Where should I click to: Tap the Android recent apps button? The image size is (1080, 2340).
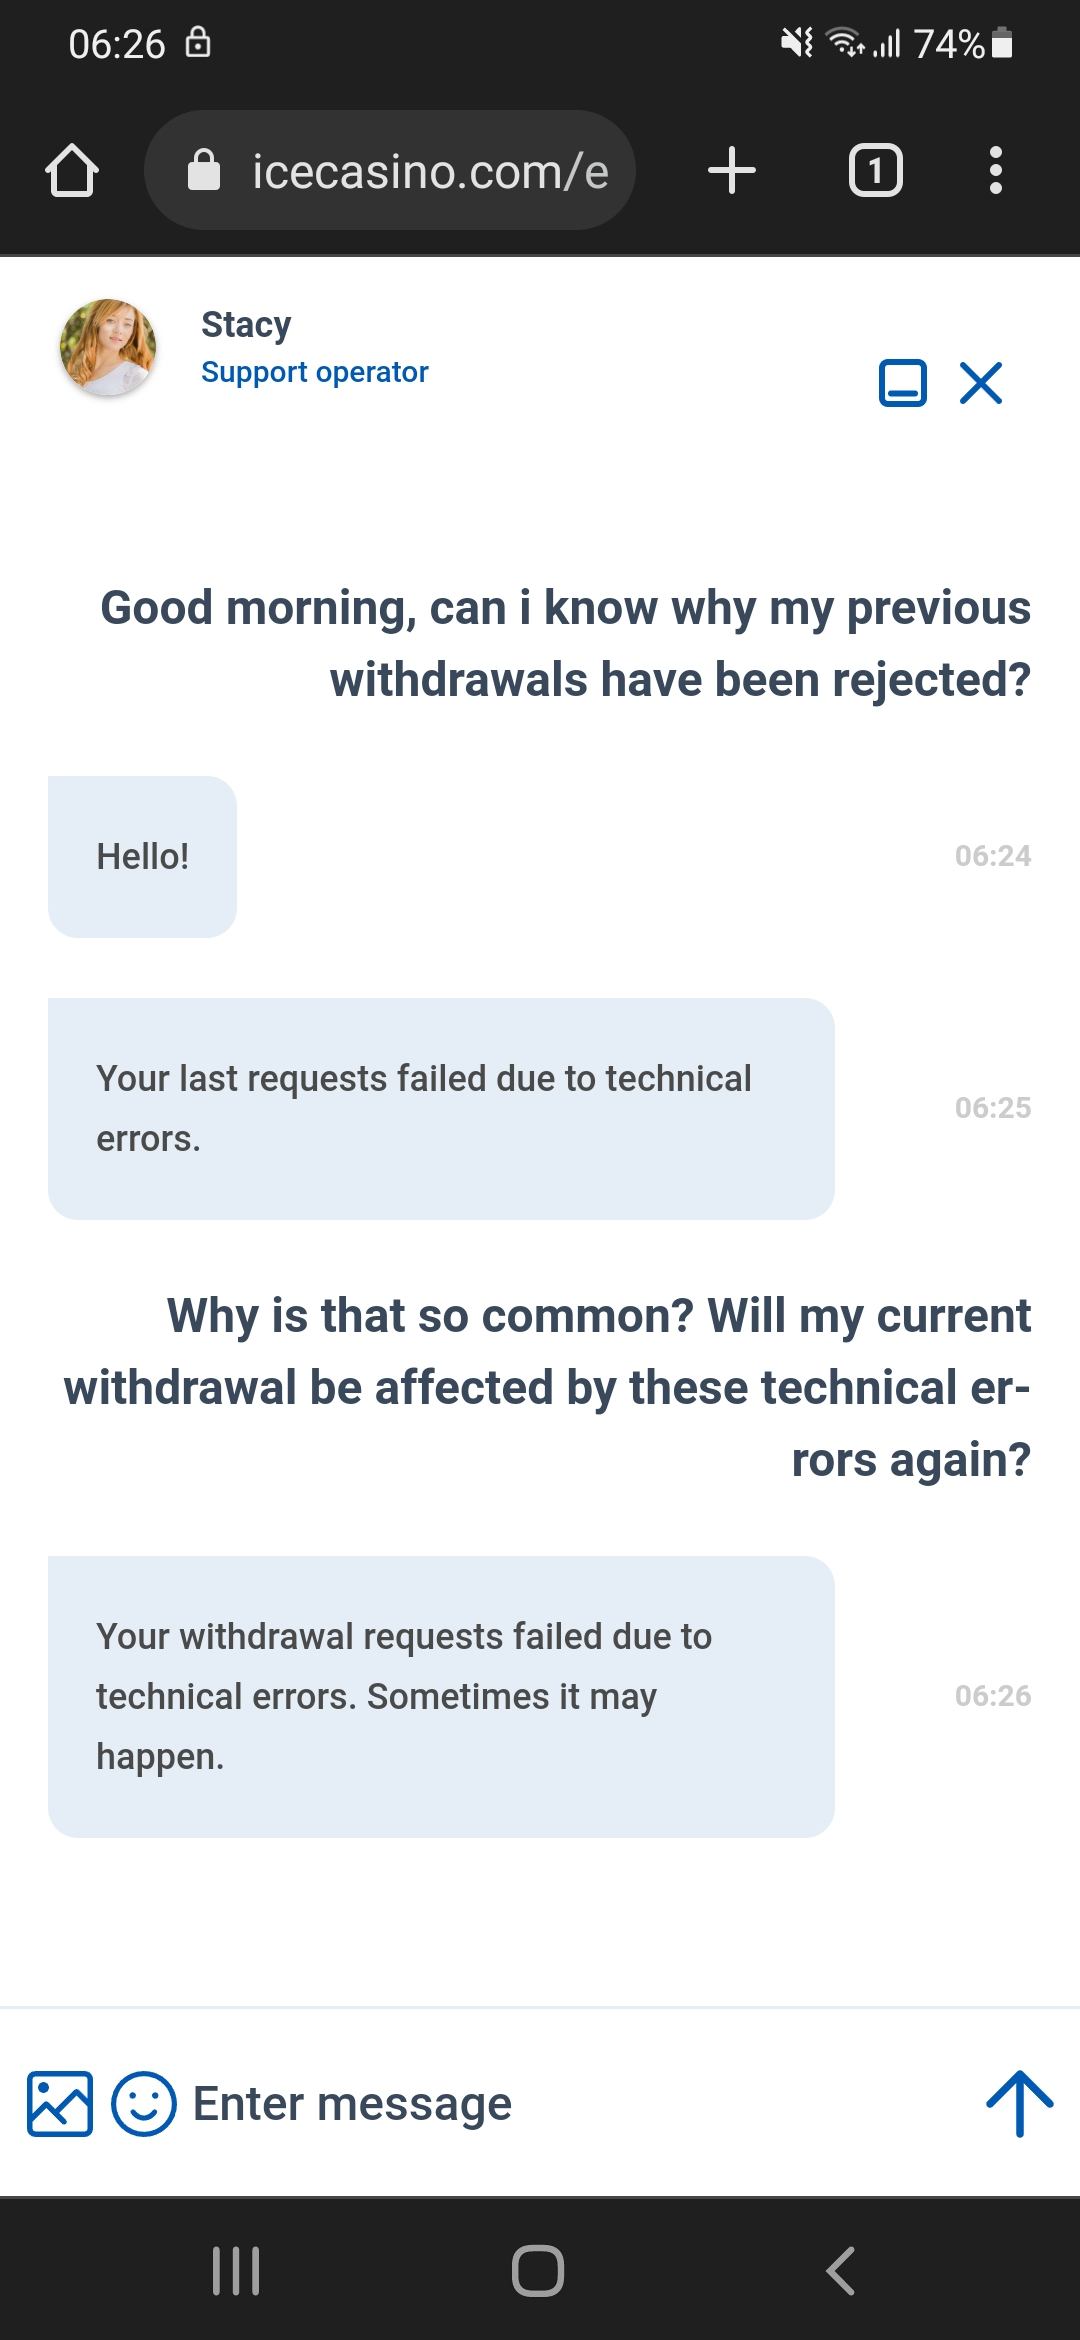coord(237,2271)
